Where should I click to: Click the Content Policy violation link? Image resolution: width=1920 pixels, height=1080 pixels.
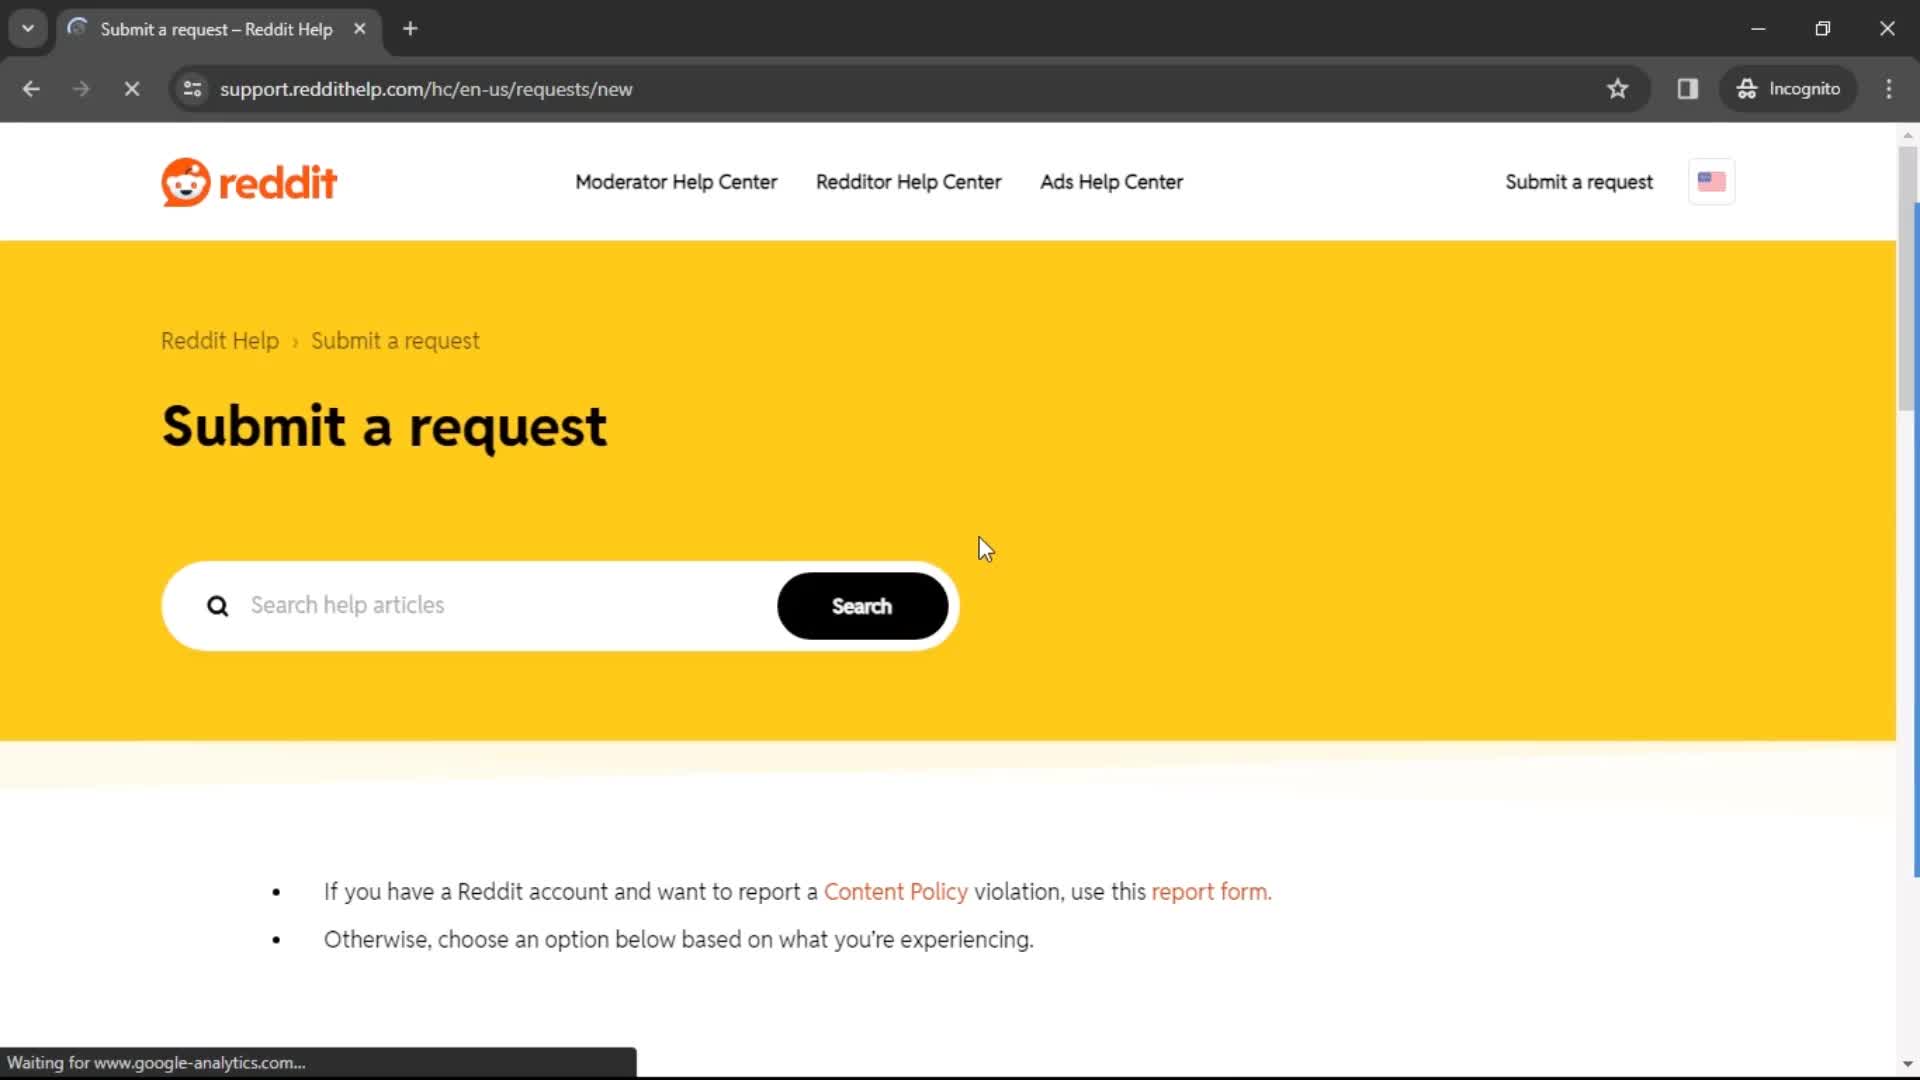coord(895,891)
